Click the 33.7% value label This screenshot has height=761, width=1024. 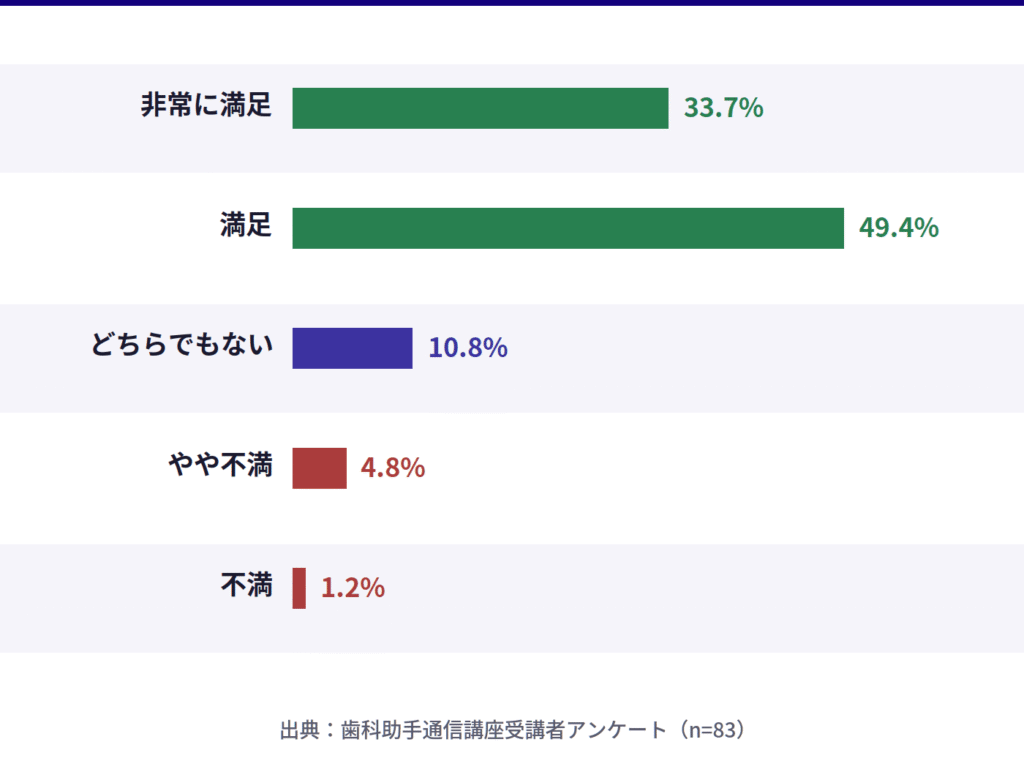click(x=723, y=108)
